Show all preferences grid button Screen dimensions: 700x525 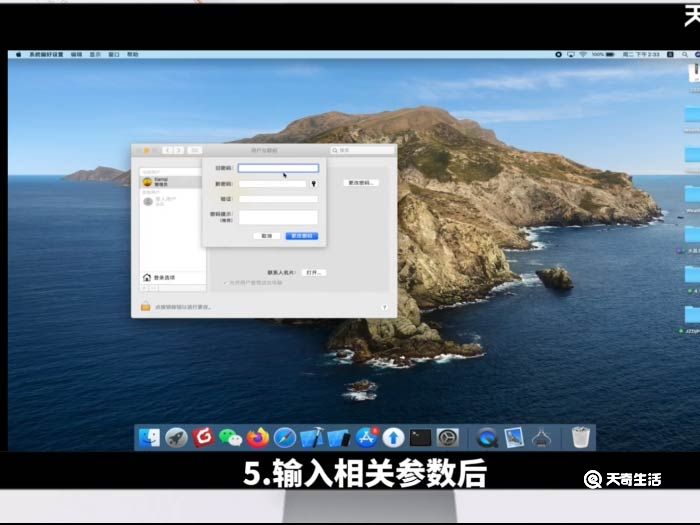(194, 150)
